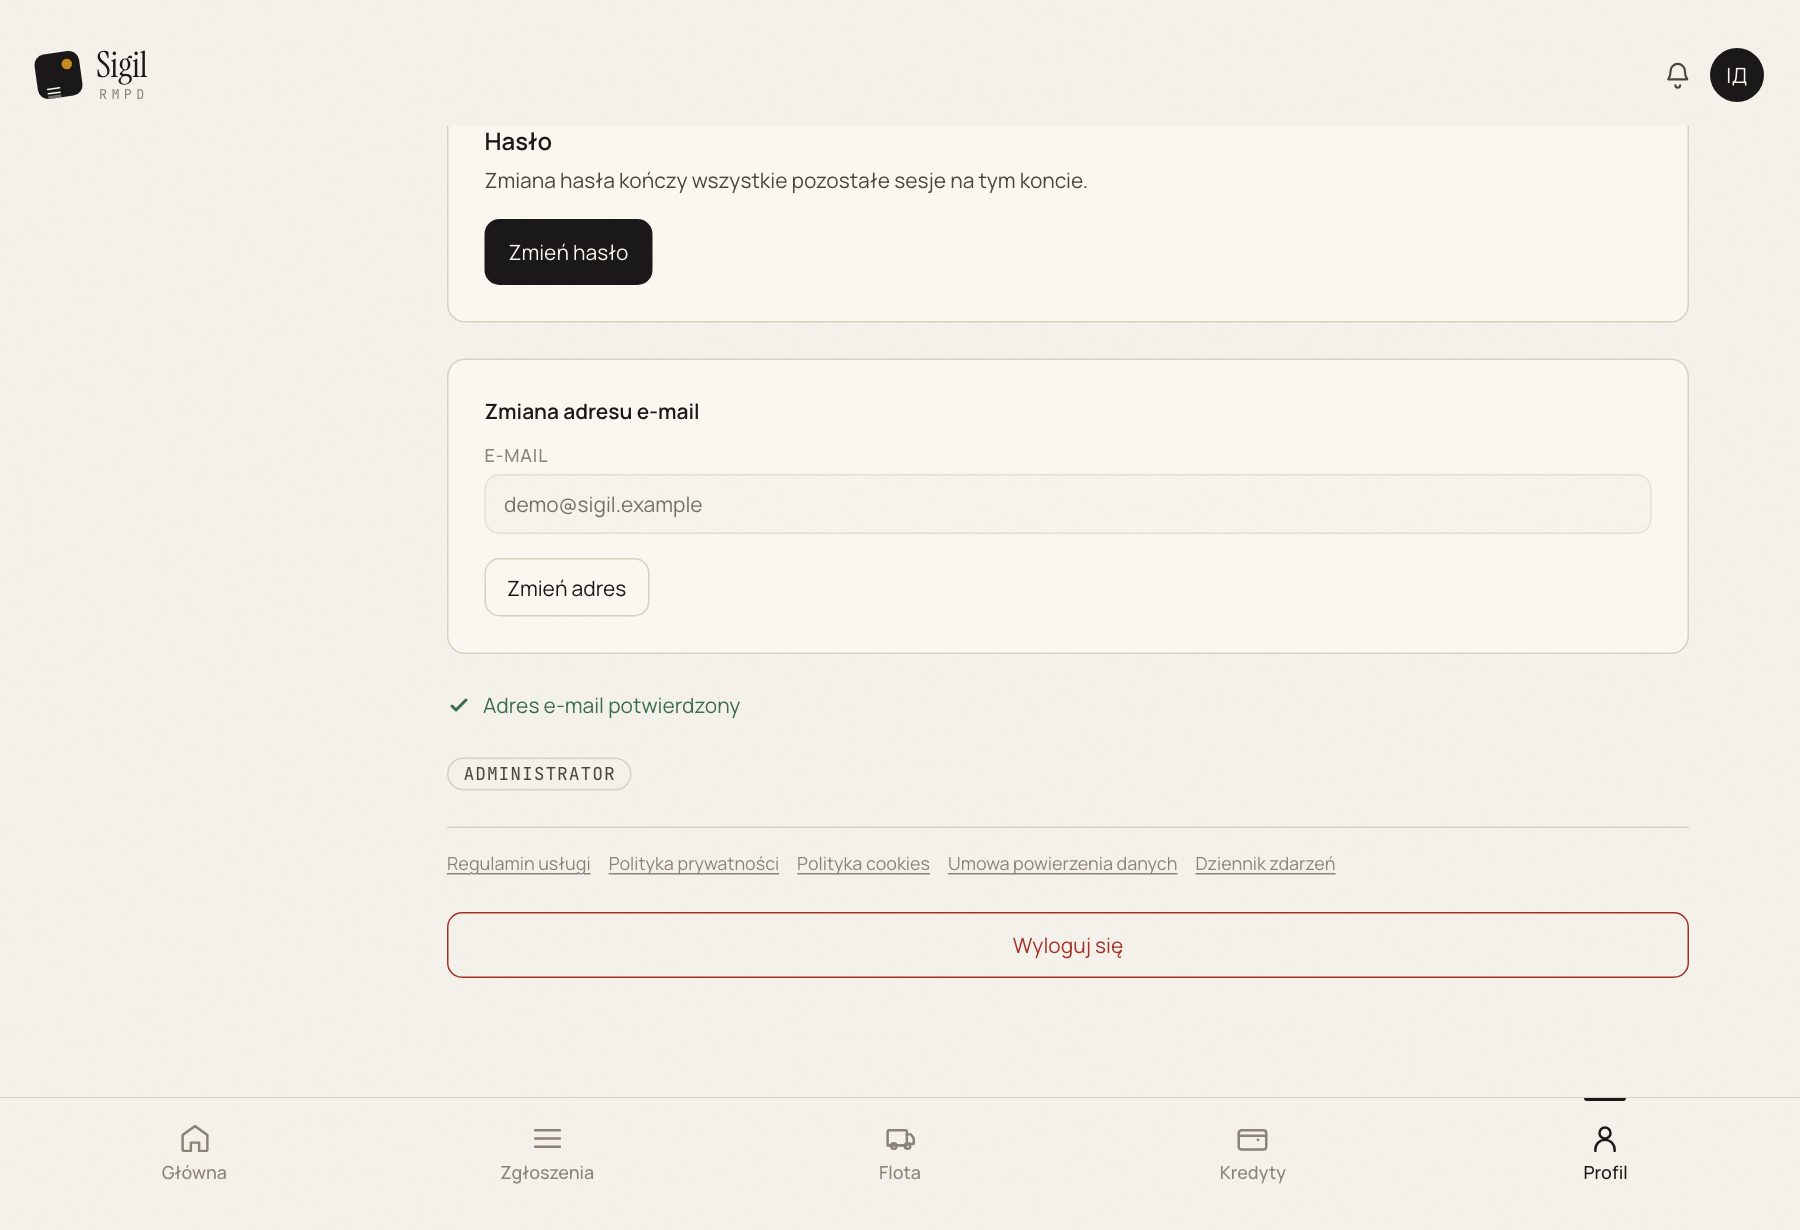Image resolution: width=1800 pixels, height=1230 pixels.
Task: Click the Sigil wordmark text
Action: pyautogui.click(x=122, y=66)
